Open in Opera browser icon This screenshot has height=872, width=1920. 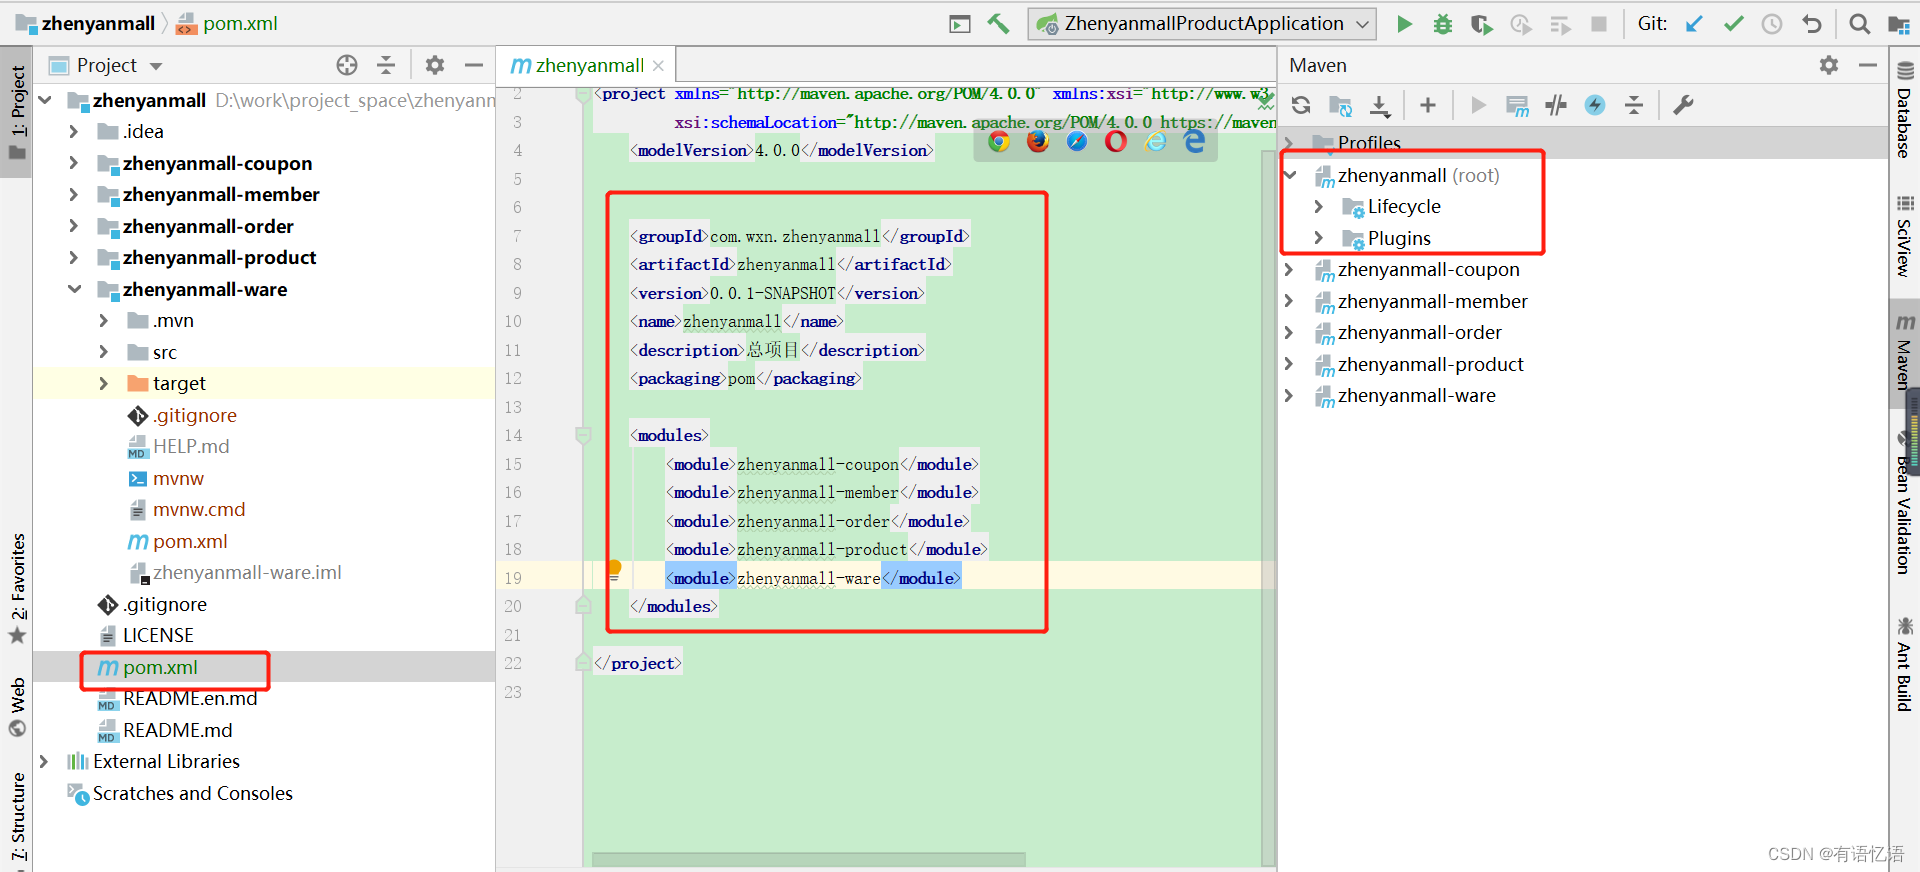(x=1116, y=142)
